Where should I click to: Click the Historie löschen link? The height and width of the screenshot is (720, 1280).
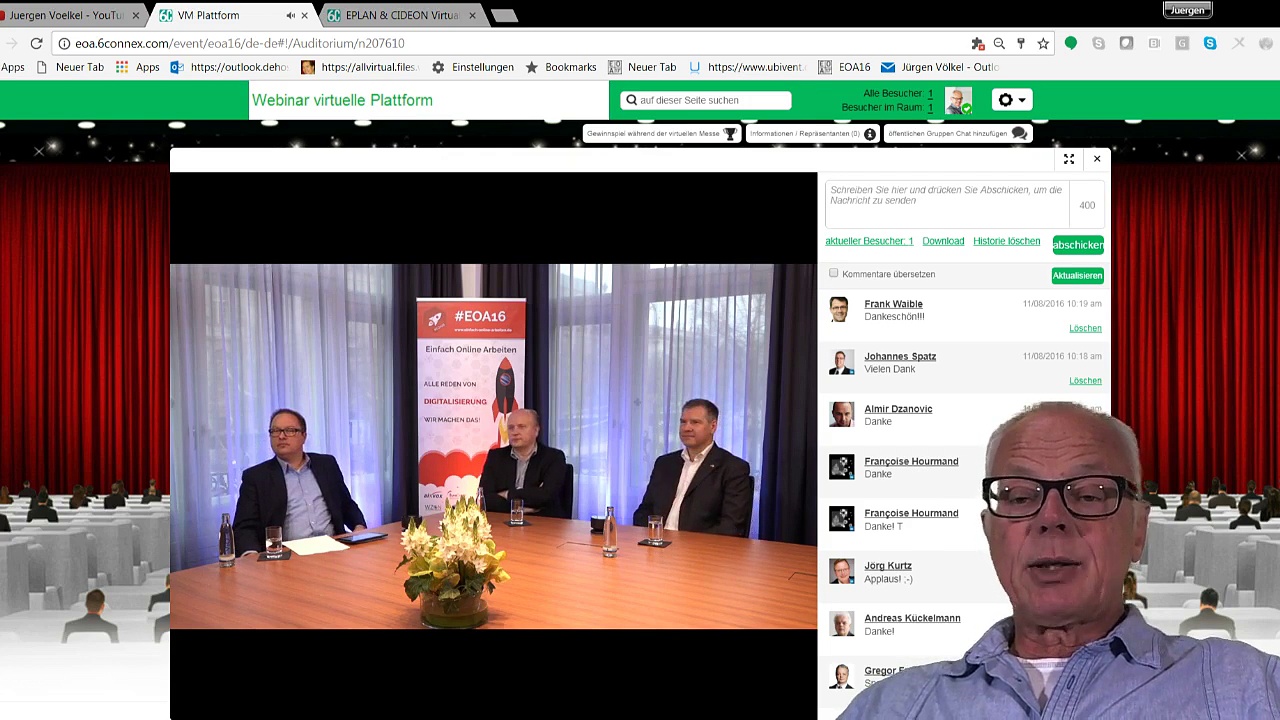1006,241
